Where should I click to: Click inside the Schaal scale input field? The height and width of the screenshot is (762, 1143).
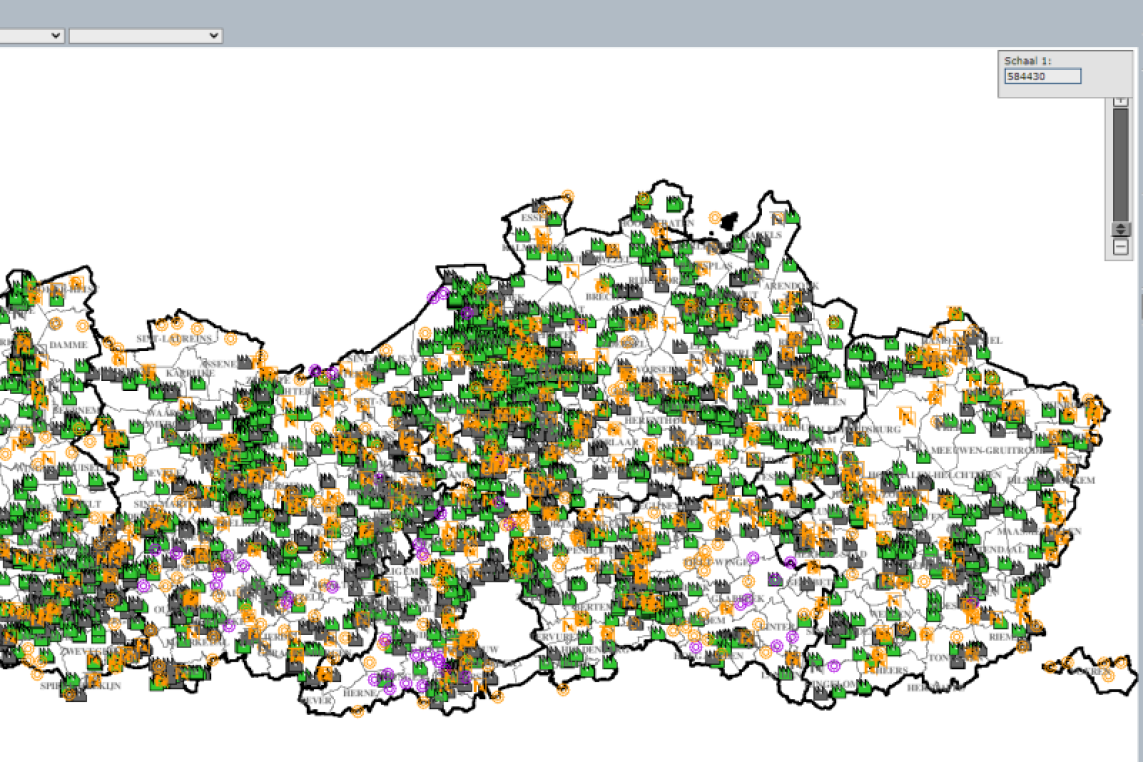(1040, 75)
